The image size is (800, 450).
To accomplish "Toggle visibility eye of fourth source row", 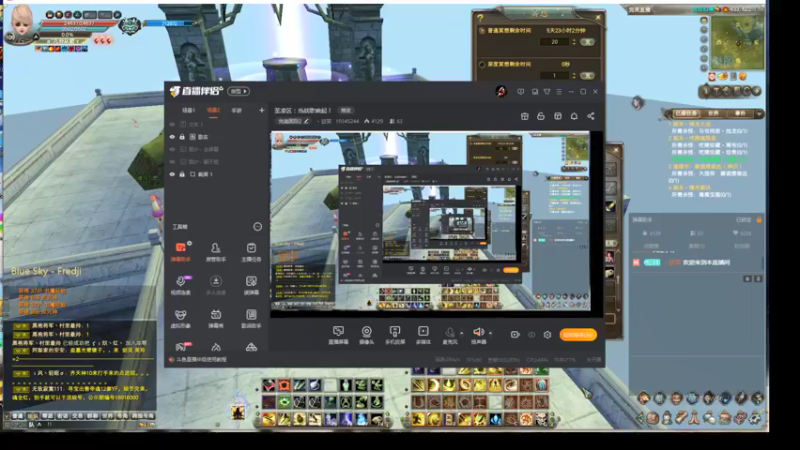I will tap(172, 162).
